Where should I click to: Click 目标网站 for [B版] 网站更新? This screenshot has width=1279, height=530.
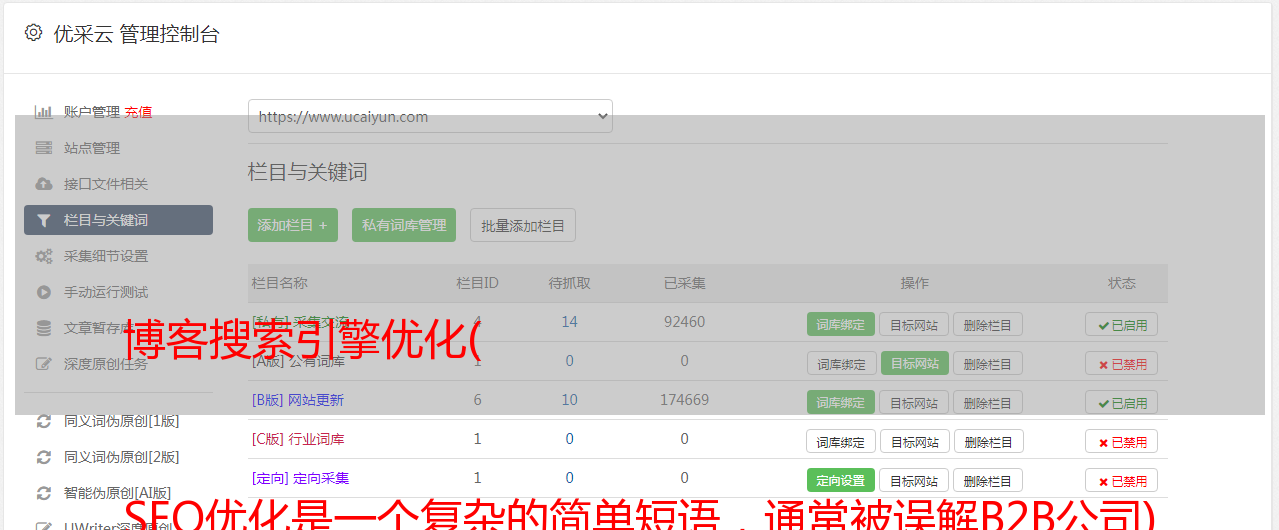click(914, 402)
